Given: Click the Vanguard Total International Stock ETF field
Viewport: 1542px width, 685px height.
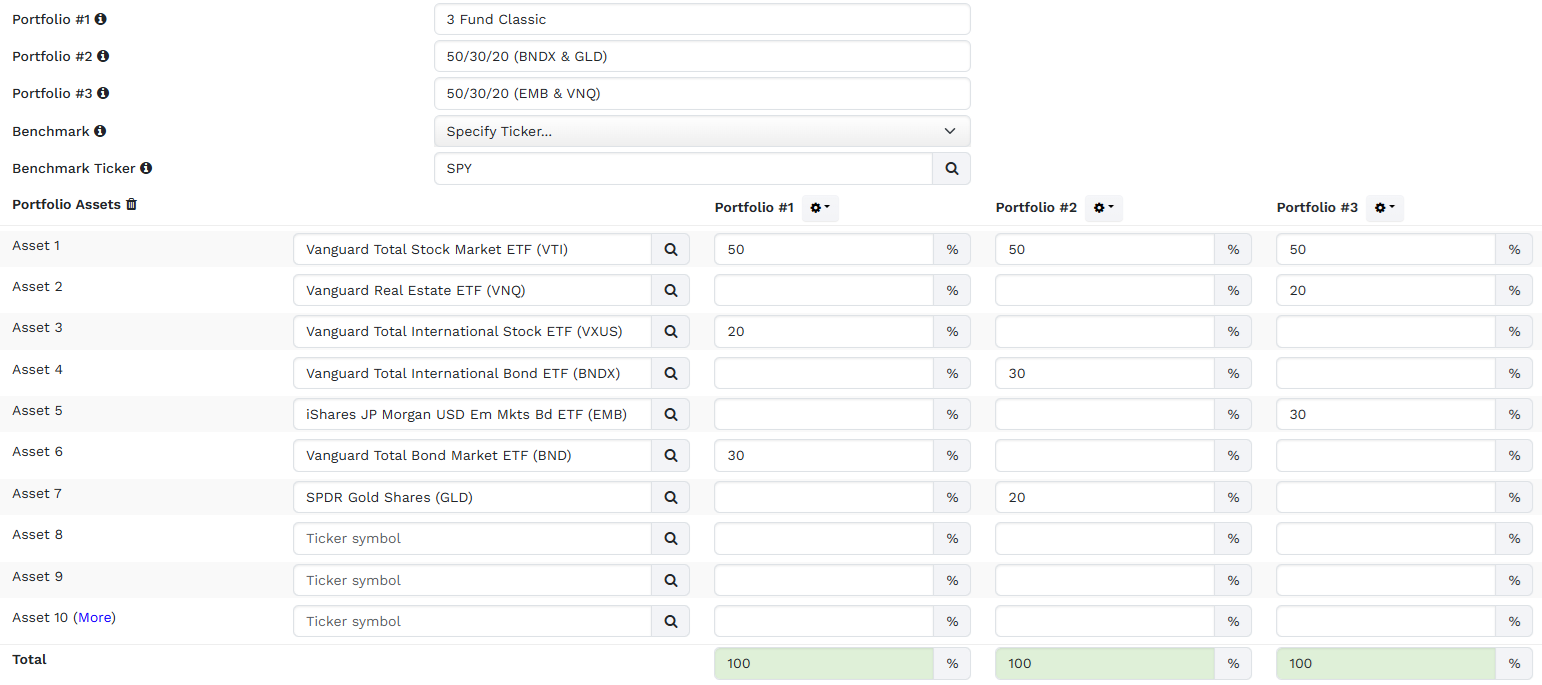Looking at the screenshot, I should [x=472, y=331].
